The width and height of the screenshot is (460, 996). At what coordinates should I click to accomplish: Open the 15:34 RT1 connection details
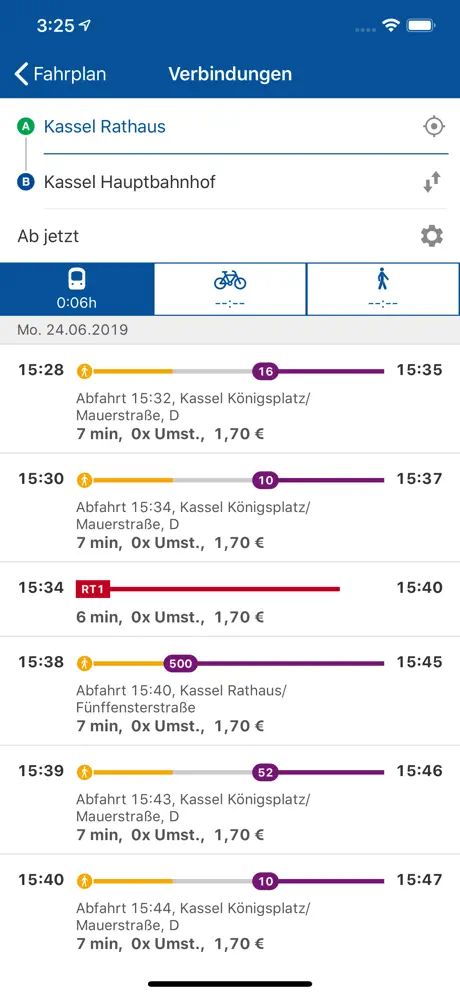tap(230, 599)
